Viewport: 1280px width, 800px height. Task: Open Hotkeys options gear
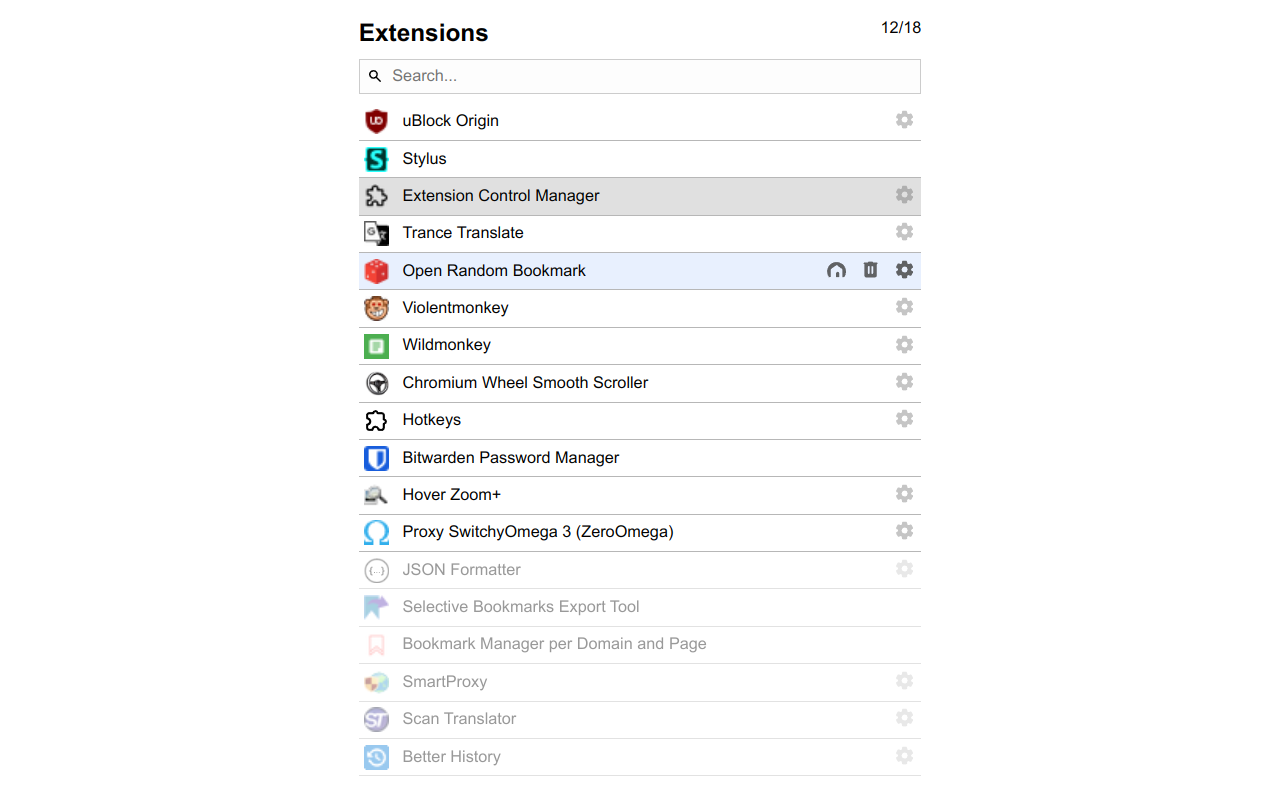coord(904,419)
